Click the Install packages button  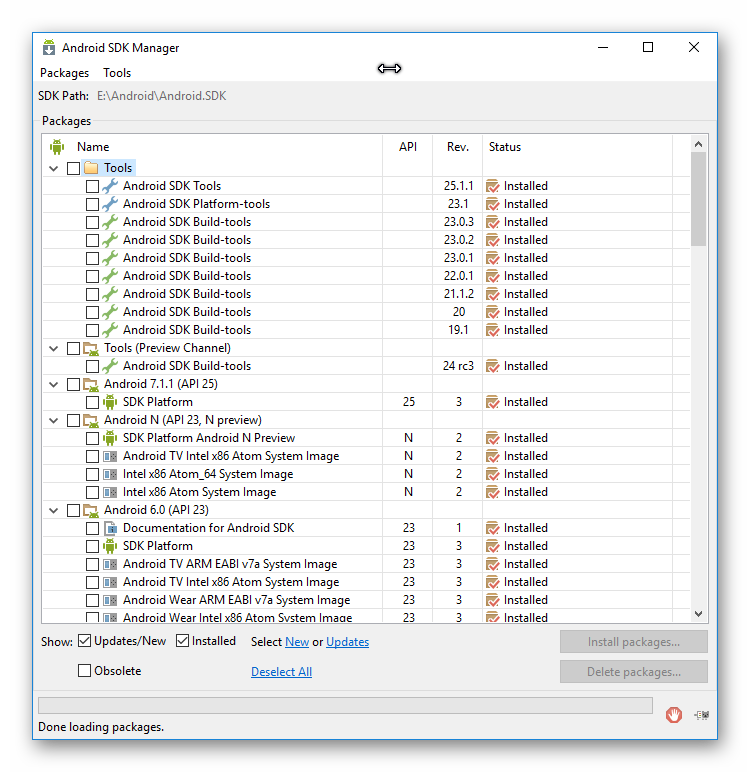click(x=634, y=642)
